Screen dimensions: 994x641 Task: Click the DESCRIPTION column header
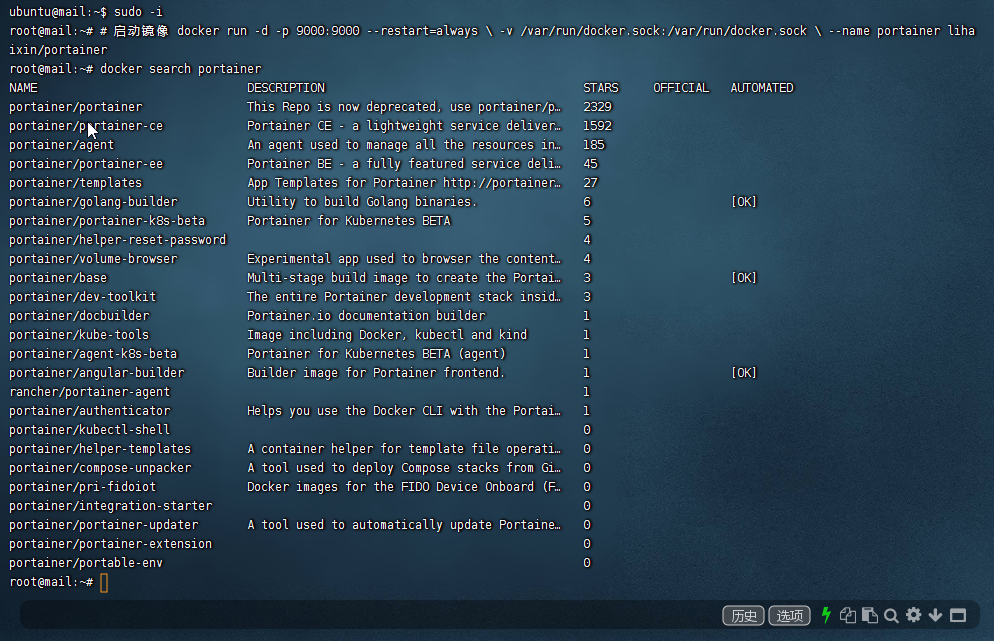286,87
